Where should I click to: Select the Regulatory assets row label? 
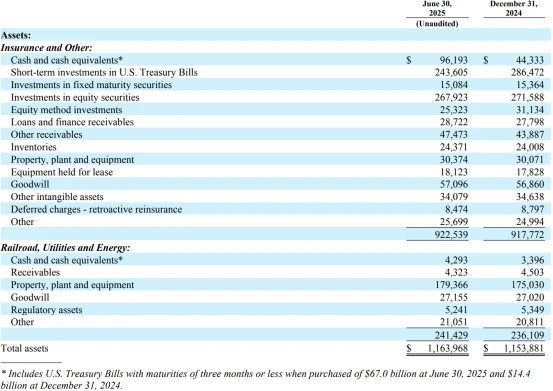coord(47,310)
